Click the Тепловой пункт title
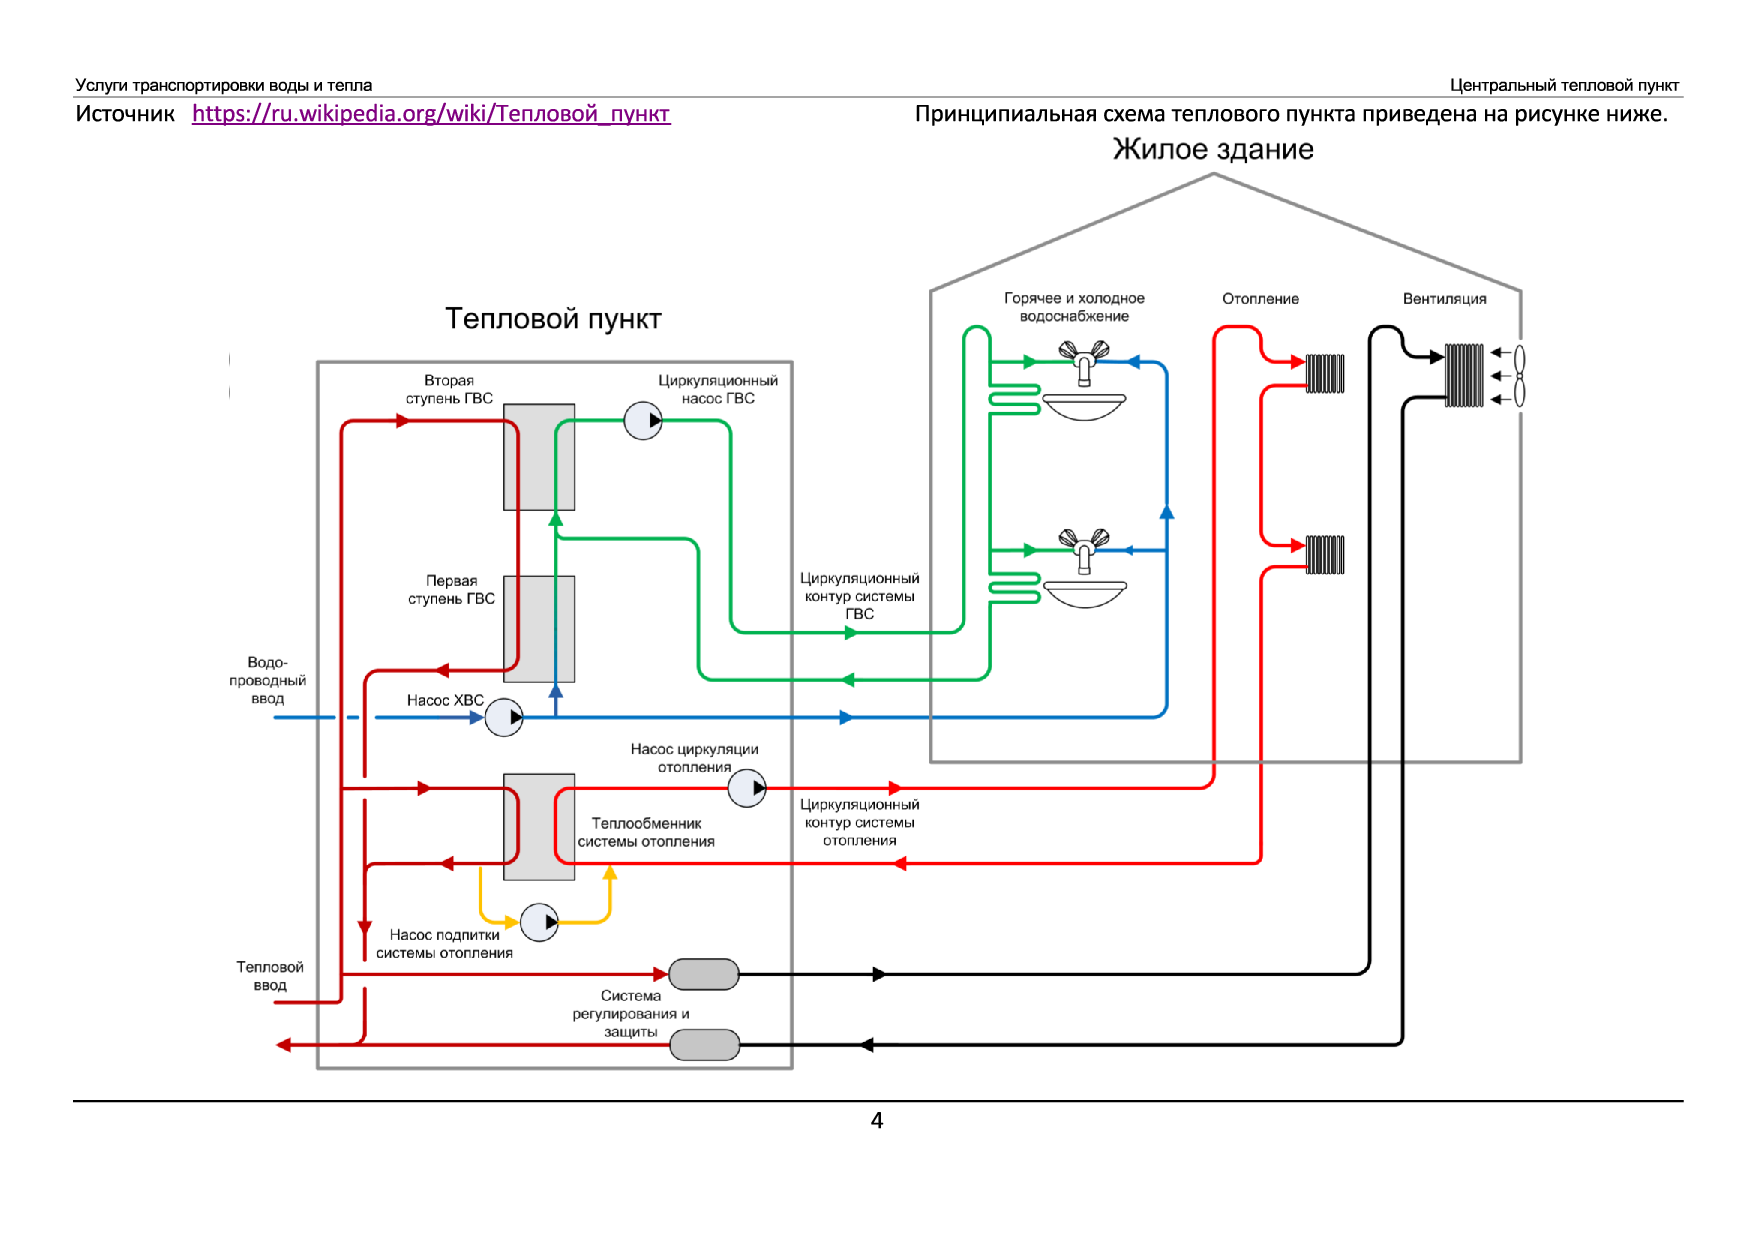The height and width of the screenshot is (1240, 1754). coord(553,319)
